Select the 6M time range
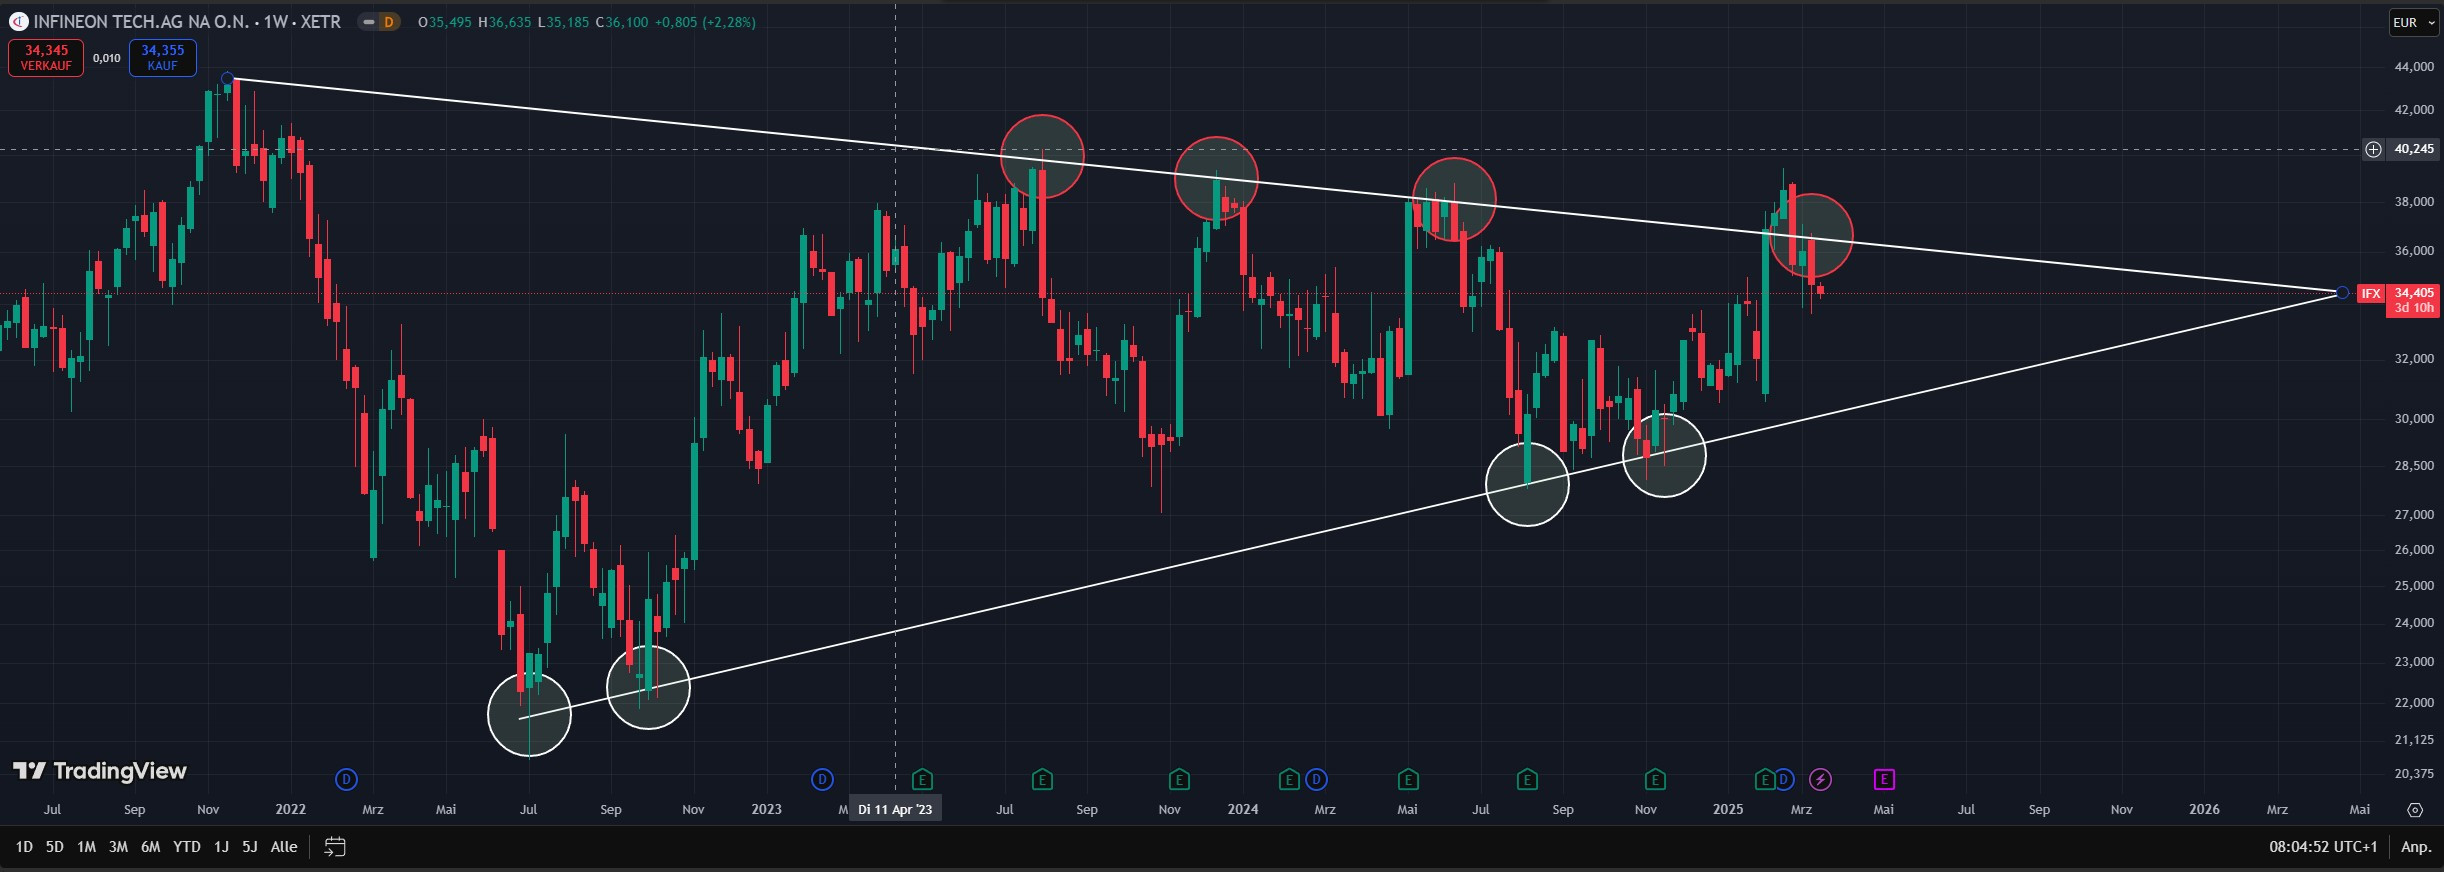2444x872 pixels. tap(150, 847)
